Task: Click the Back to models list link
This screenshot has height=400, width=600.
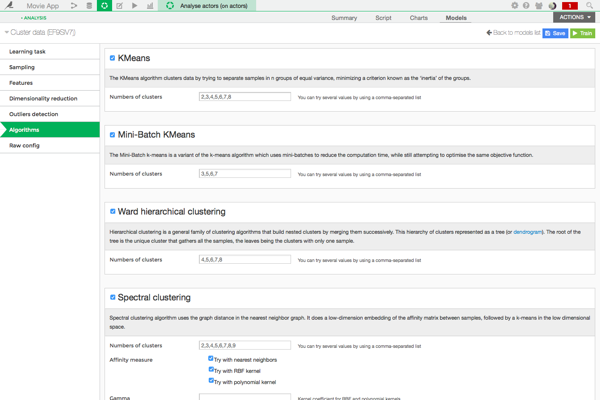Action: 513,33
